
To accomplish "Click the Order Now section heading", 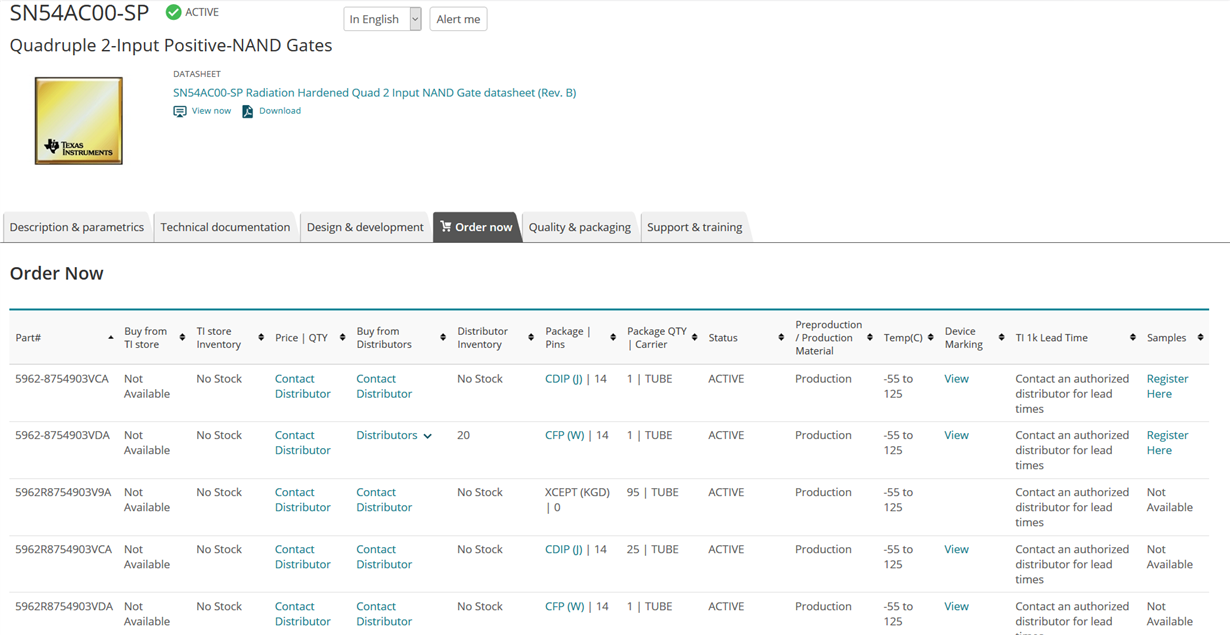I will tap(57, 273).
